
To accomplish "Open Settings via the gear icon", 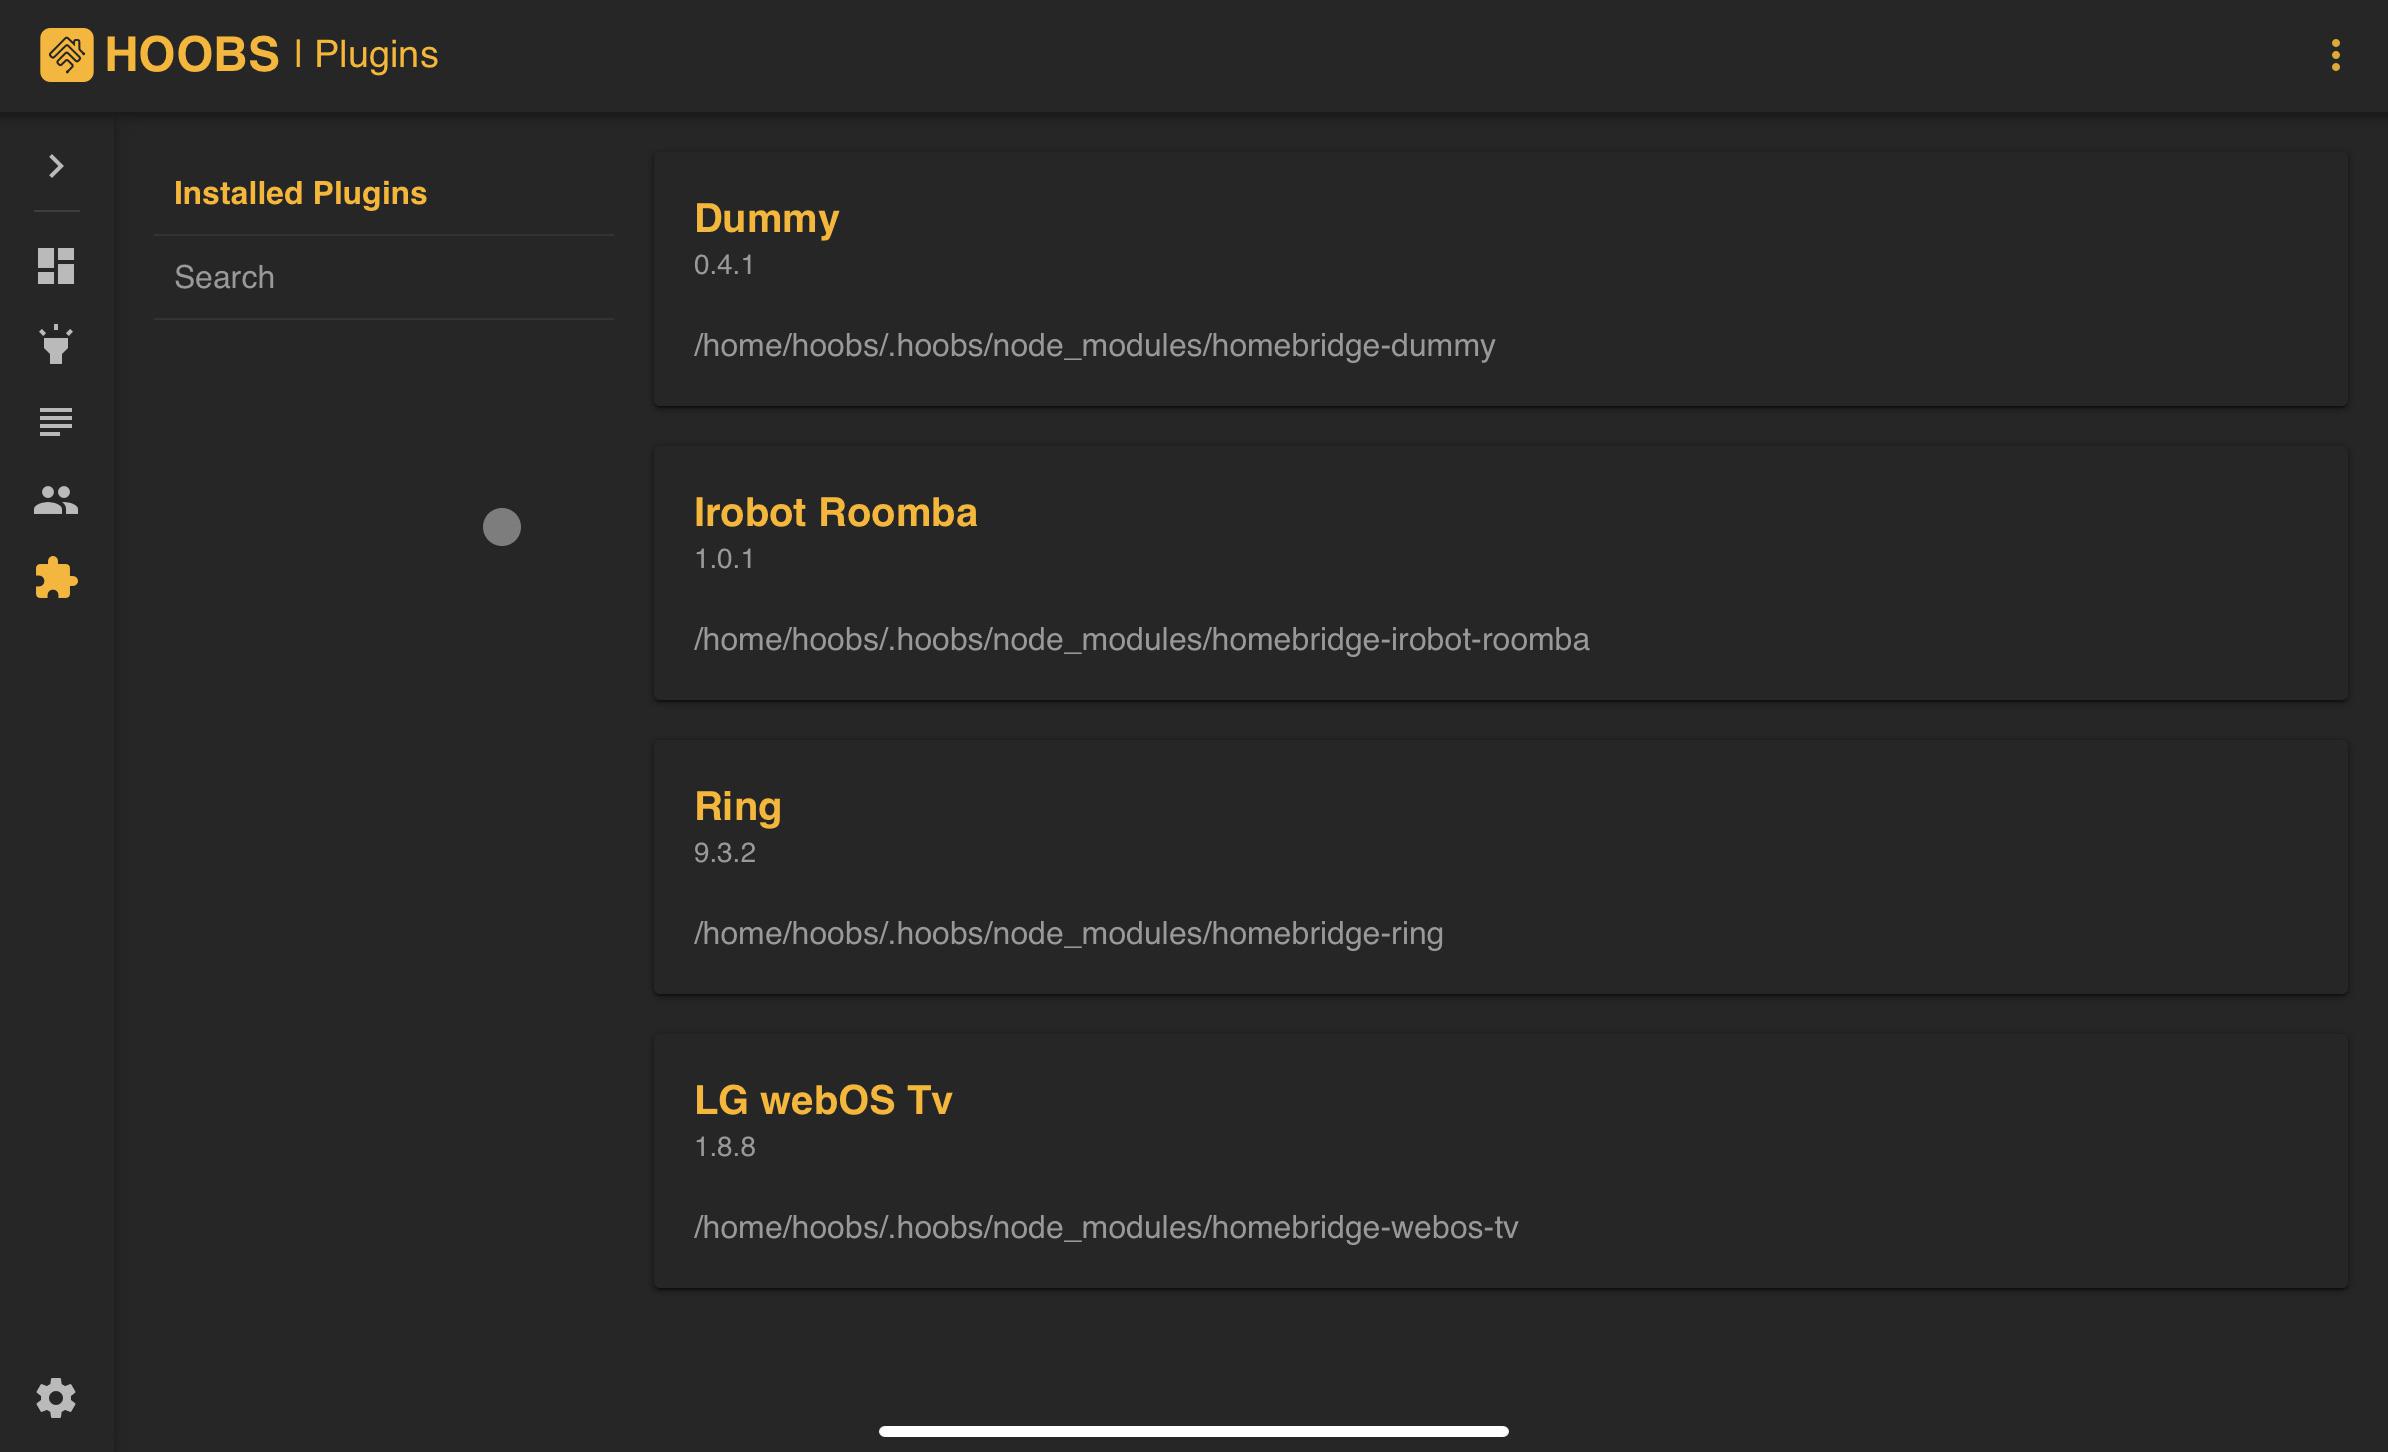I will [55, 1397].
